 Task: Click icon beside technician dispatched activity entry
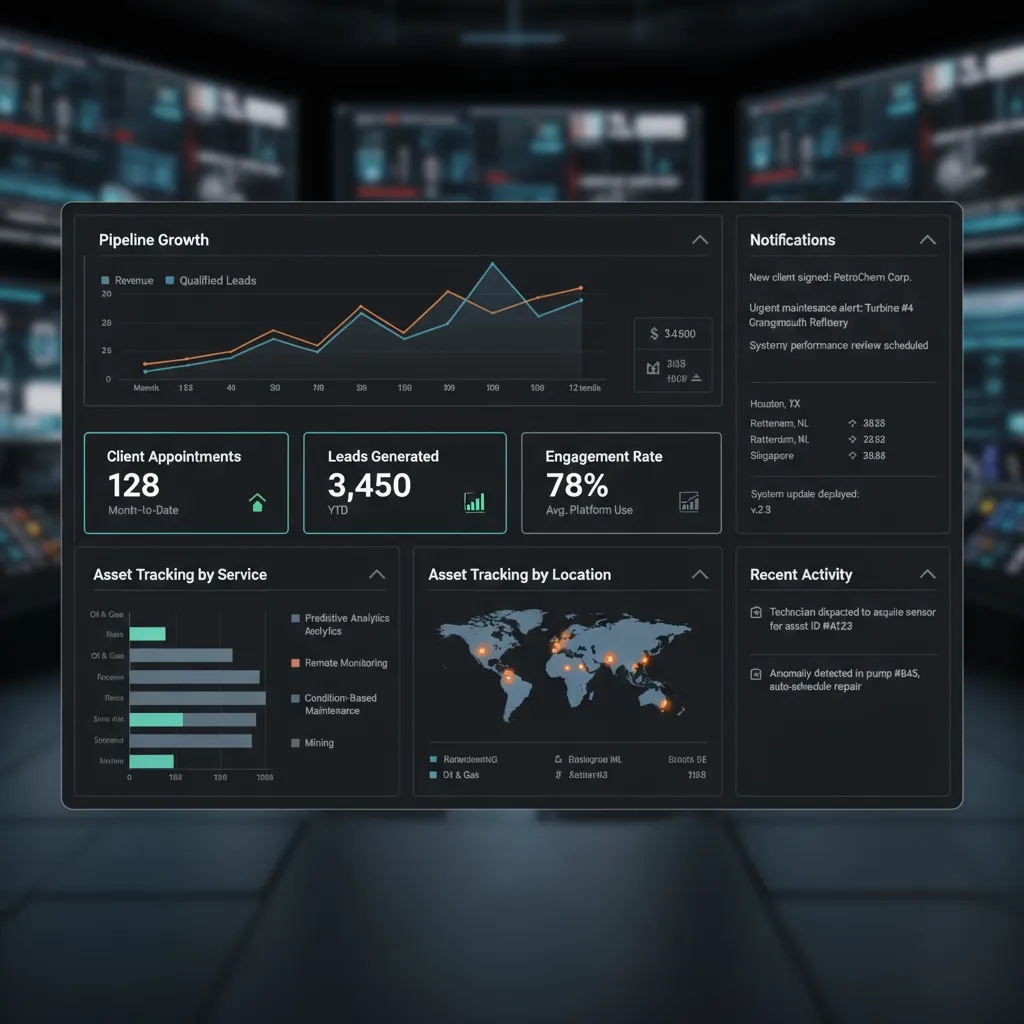[756, 612]
